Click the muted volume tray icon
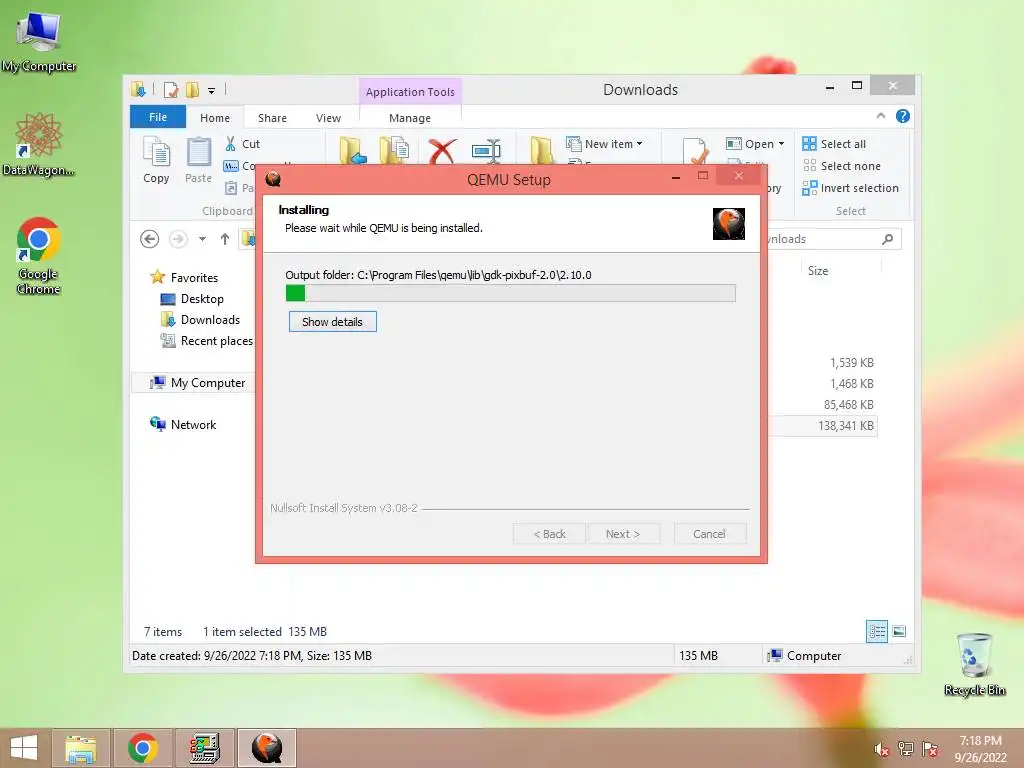 click(882, 750)
